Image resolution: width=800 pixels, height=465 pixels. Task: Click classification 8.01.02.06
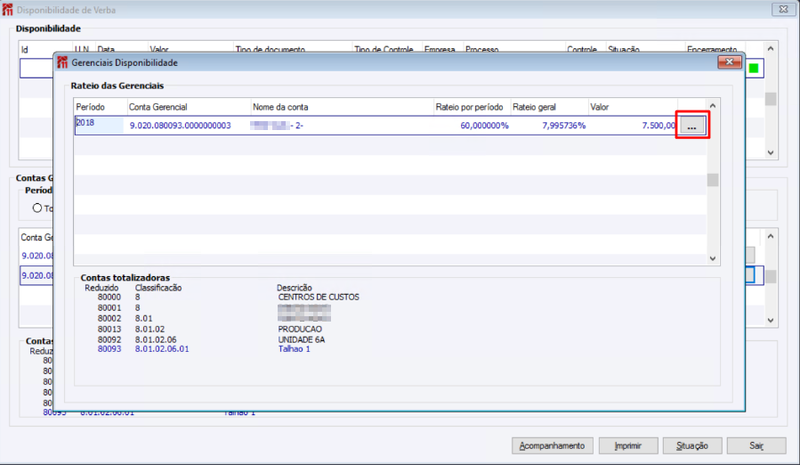[x=156, y=339]
